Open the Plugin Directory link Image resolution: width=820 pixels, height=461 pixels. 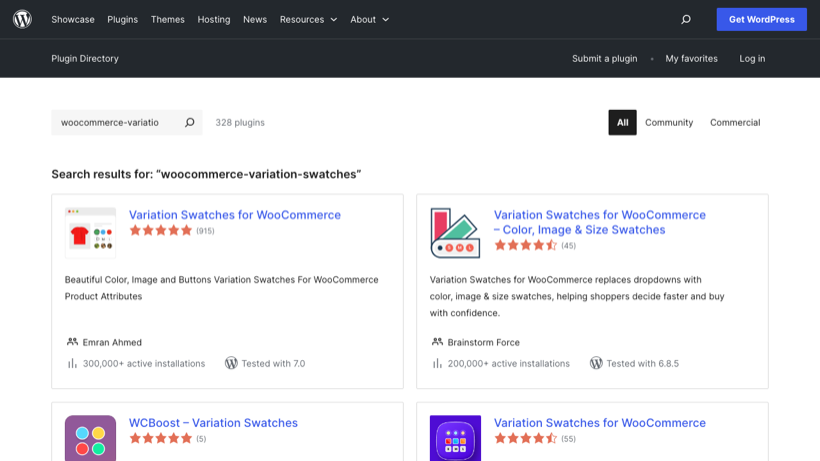pyautogui.click(x=85, y=59)
